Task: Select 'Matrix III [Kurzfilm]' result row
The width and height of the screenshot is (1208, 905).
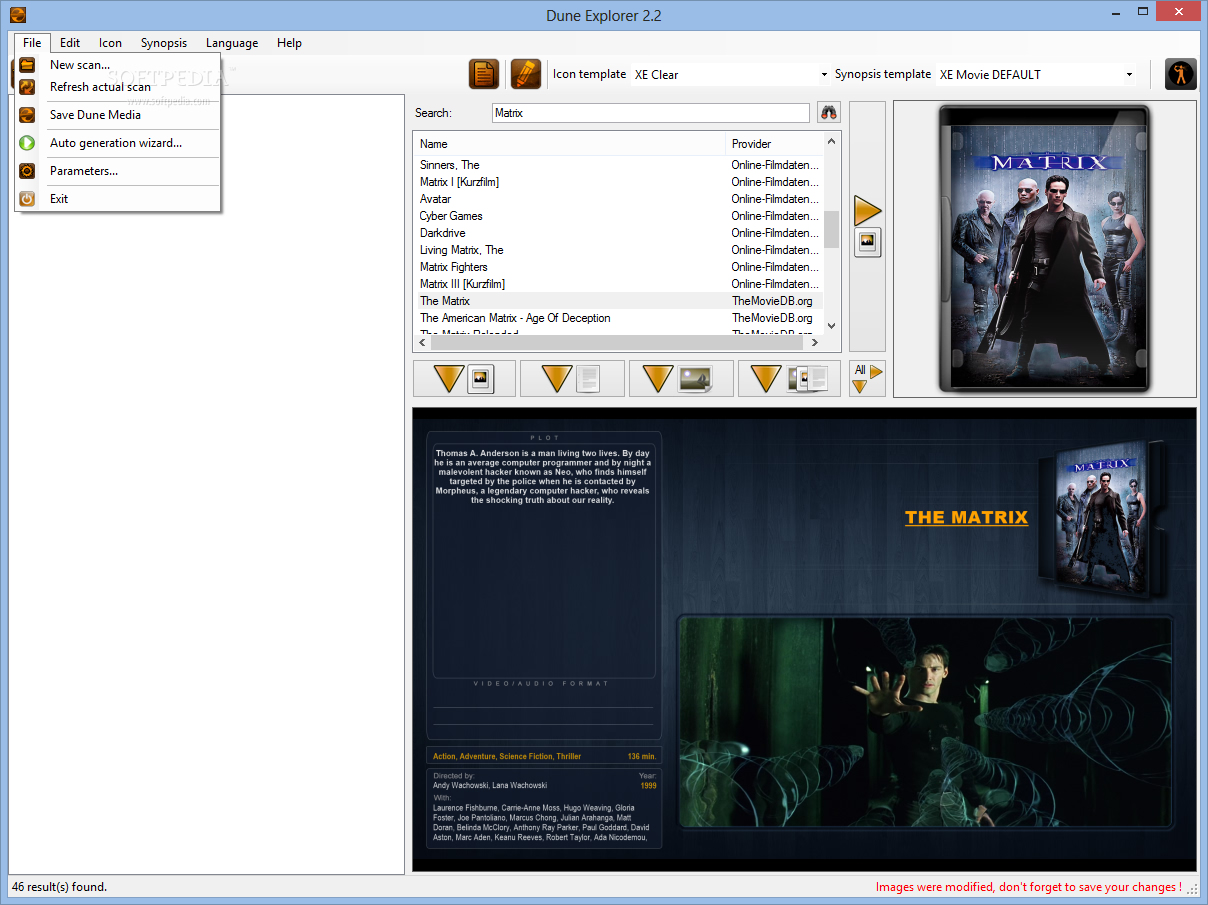Action: (x=618, y=284)
